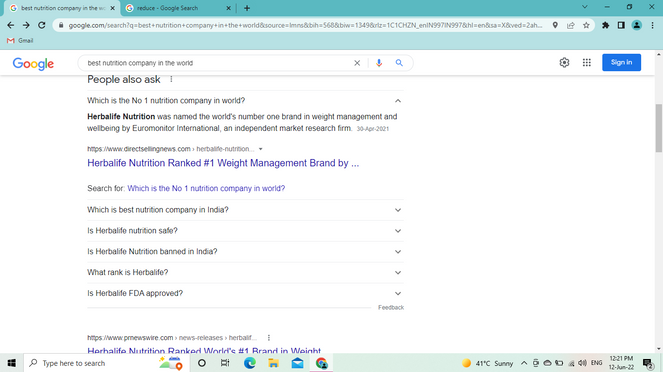The height and width of the screenshot is (372, 663).
Task: Open Herbalife Nutrition Ranked World's #1 Brand result
Action: pyautogui.click(x=204, y=350)
